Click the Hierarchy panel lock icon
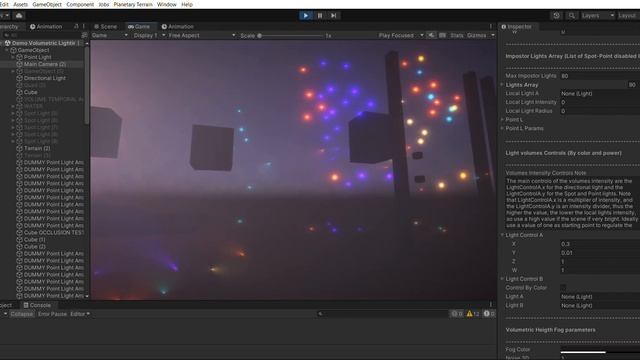This screenshot has width=640, height=360. point(76,27)
